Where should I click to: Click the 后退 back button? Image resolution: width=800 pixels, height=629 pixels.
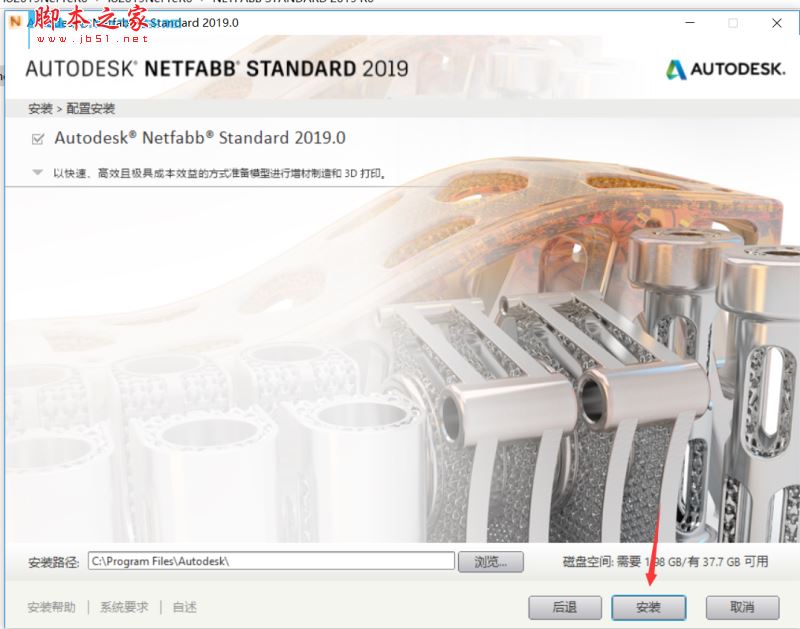click(x=565, y=607)
